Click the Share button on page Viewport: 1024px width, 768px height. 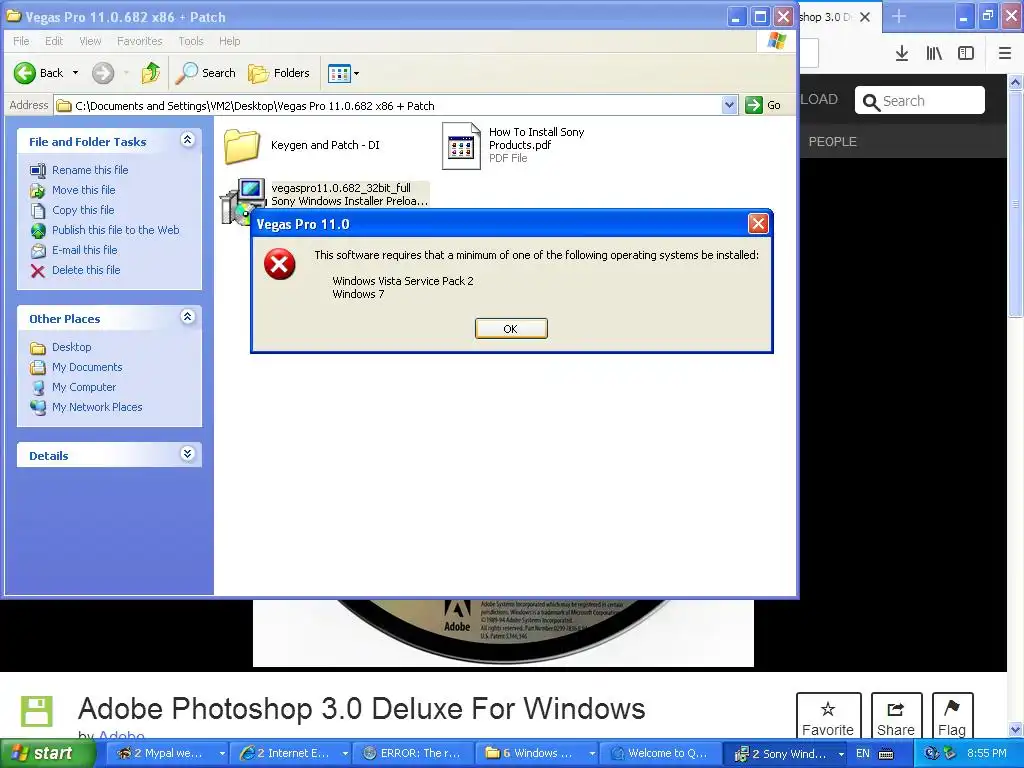[895, 716]
